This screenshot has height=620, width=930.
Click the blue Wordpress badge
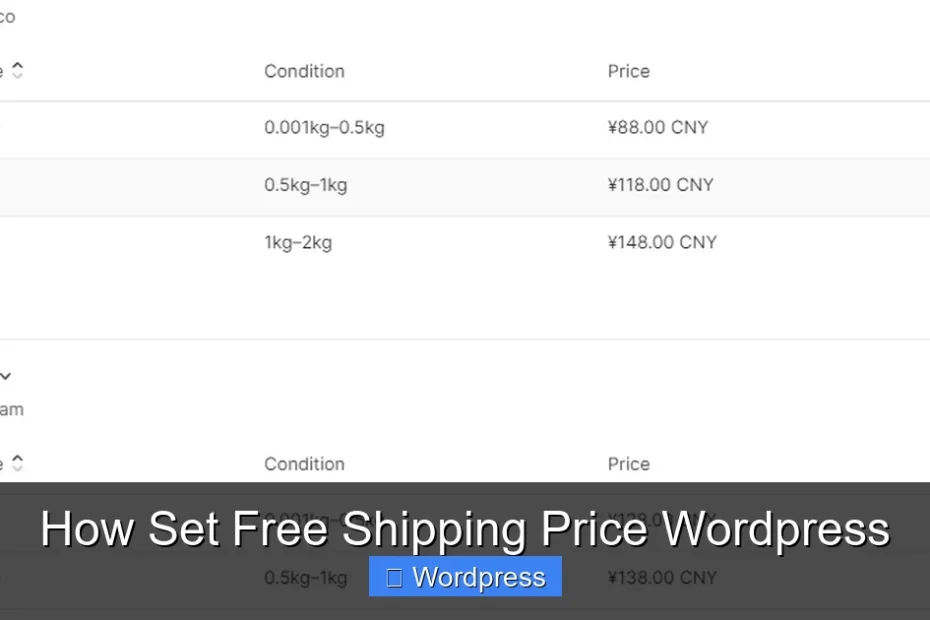(x=465, y=577)
